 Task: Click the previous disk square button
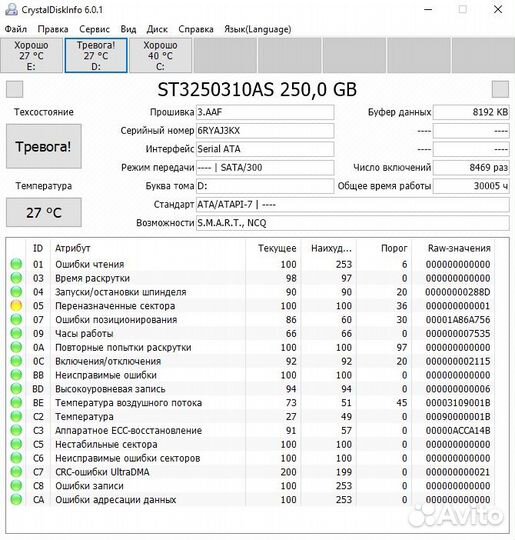click(14, 90)
